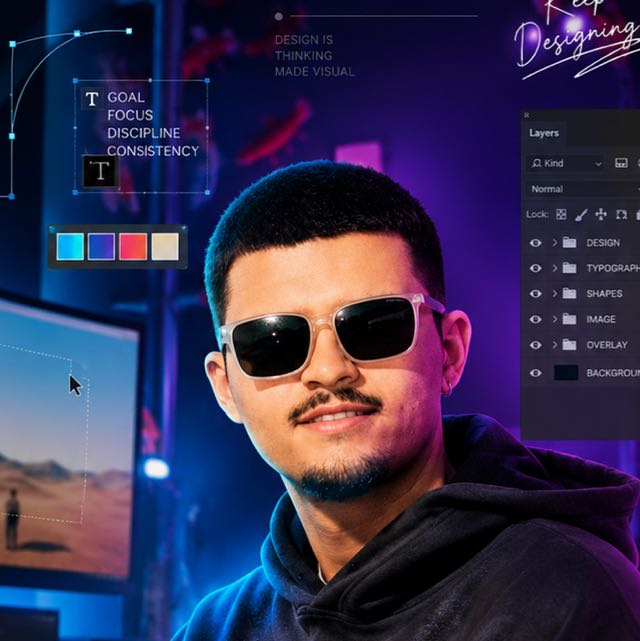Click the word FOCUS in the text box

coord(130,115)
